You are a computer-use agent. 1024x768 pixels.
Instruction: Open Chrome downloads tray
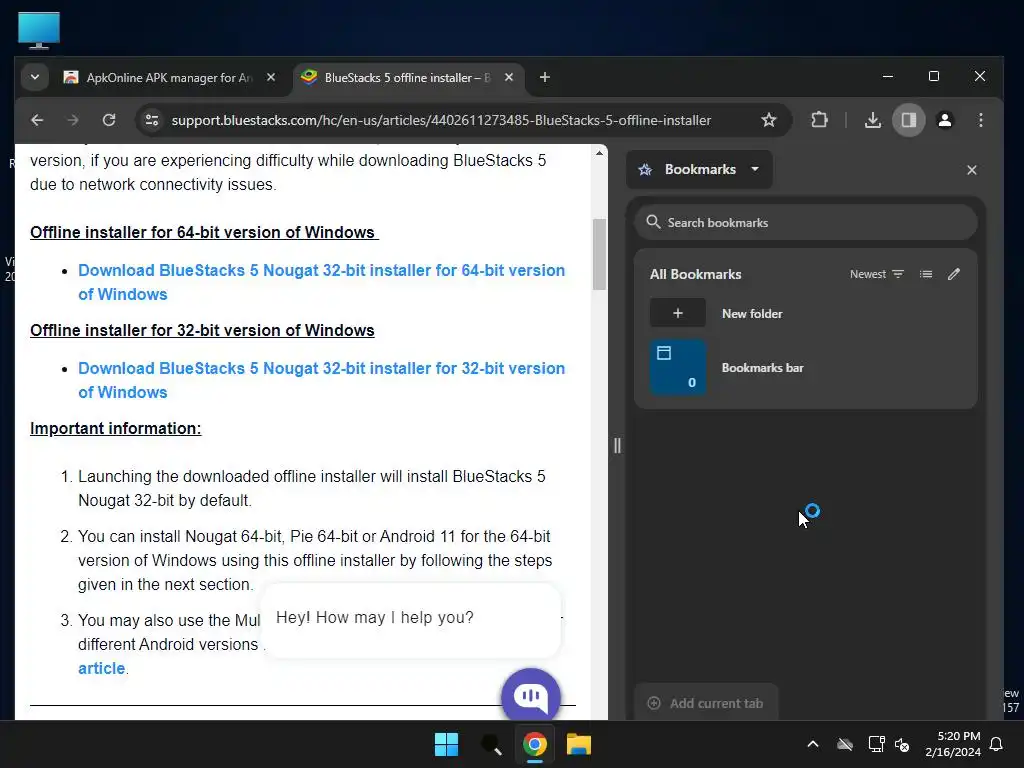(872, 120)
